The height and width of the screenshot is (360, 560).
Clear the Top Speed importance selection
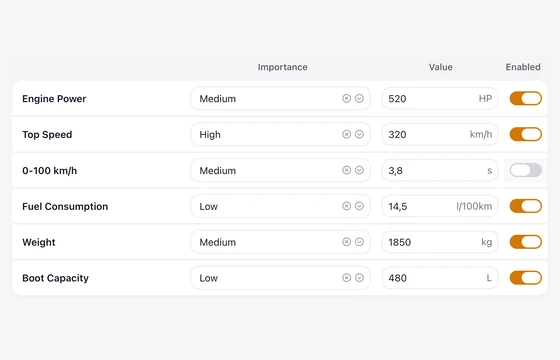[x=346, y=134]
